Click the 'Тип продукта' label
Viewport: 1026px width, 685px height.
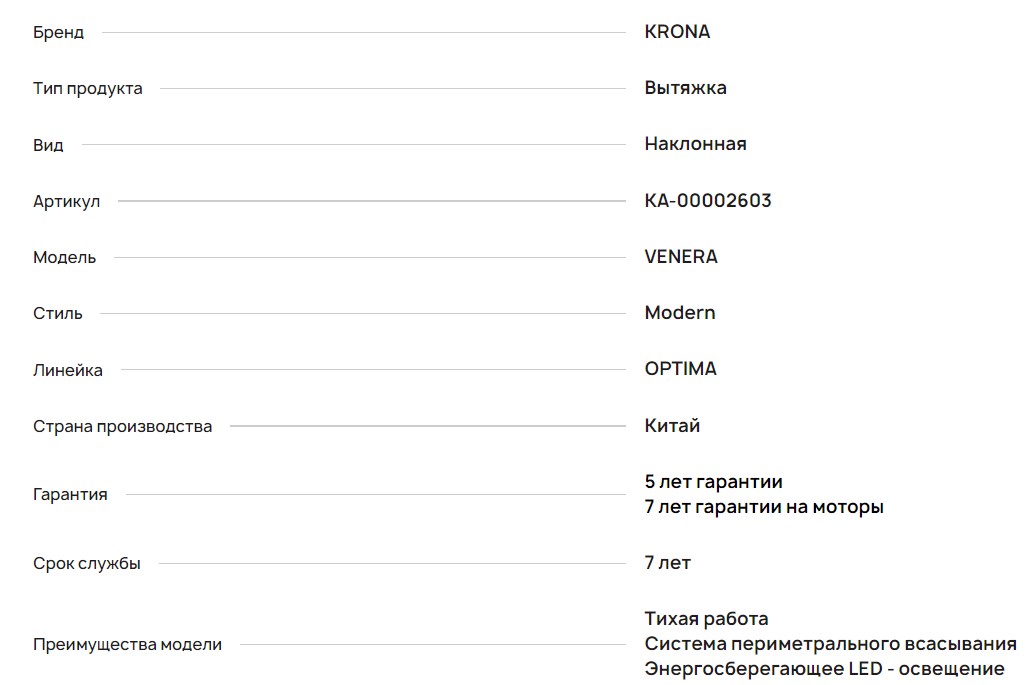point(87,89)
